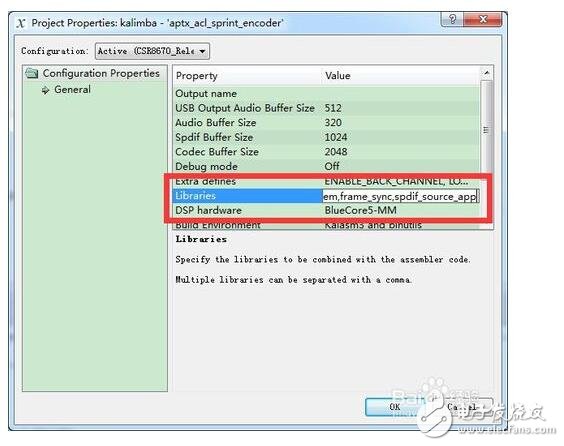Image resolution: width=564 pixels, height=446 pixels.
Task: Click the help question mark button
Action: point(452,19)
